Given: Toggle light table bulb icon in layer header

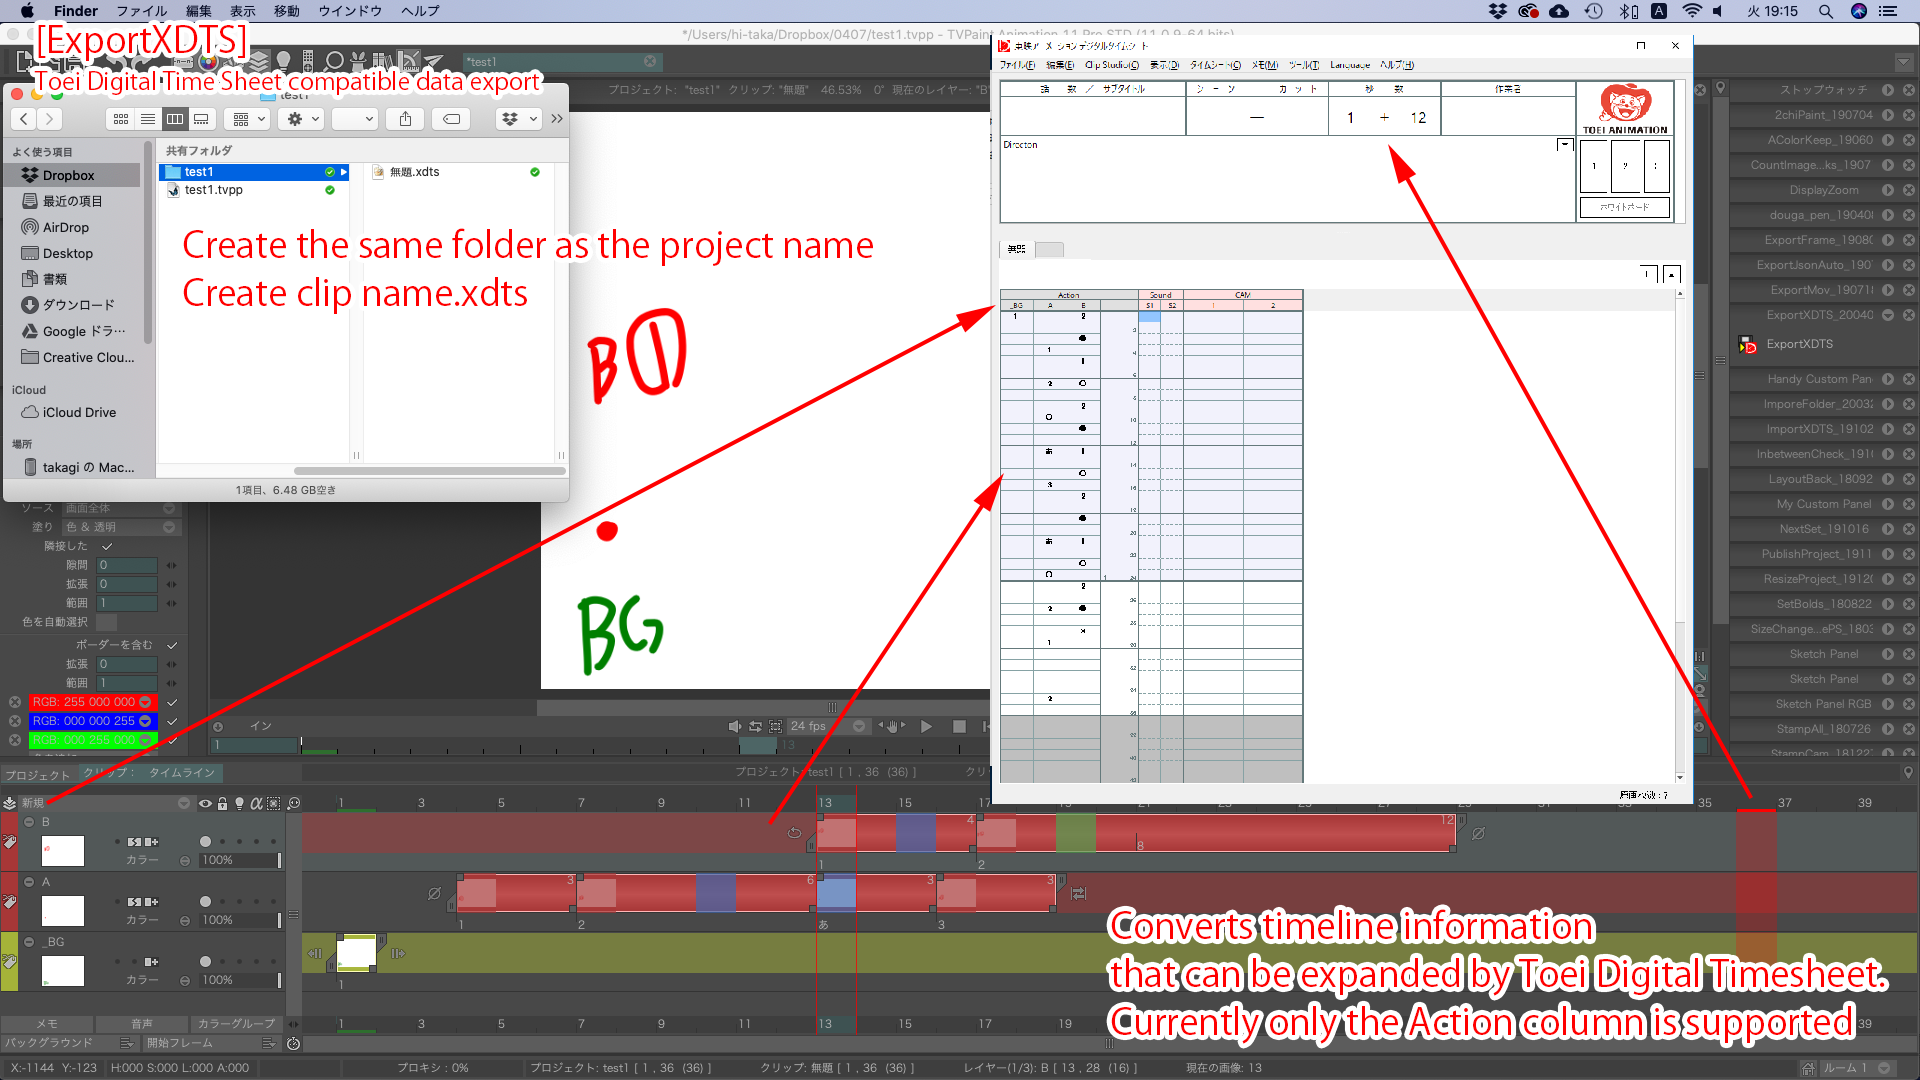Looking at the screenshot, I should click(x=239, y=803).
